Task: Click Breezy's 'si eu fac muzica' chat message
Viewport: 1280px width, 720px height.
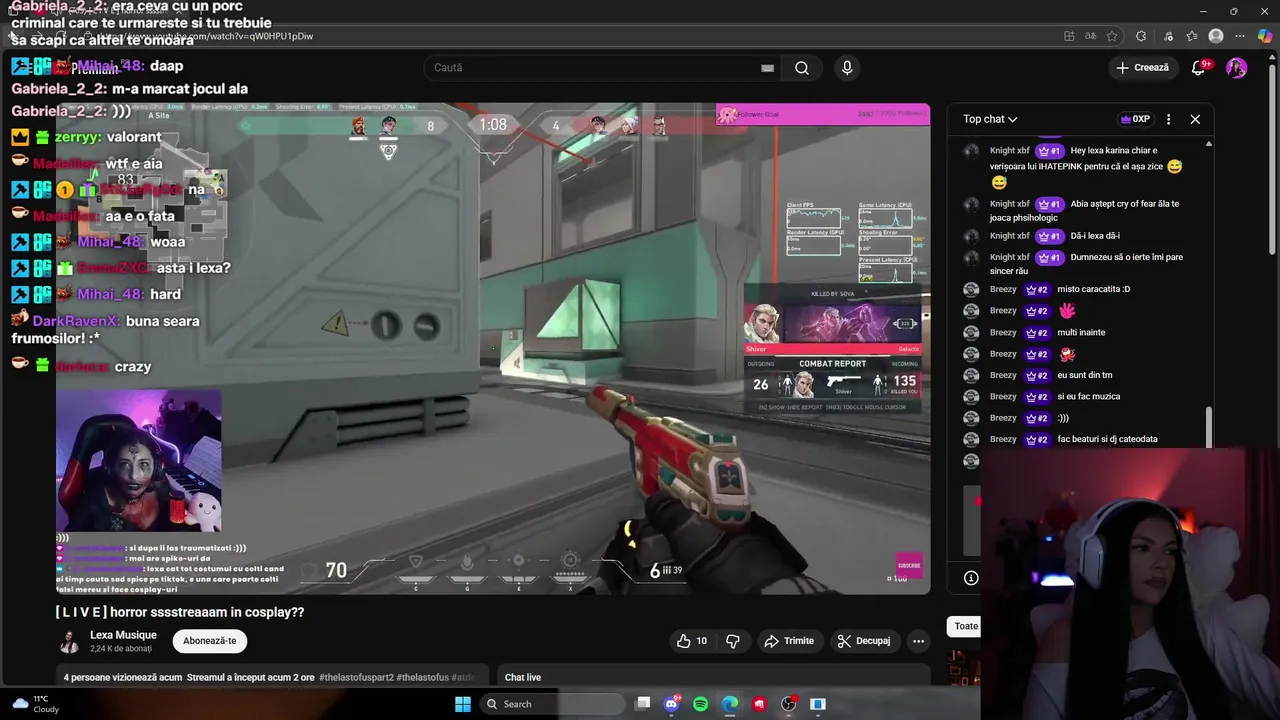Action: click(x=1088, y=396)
